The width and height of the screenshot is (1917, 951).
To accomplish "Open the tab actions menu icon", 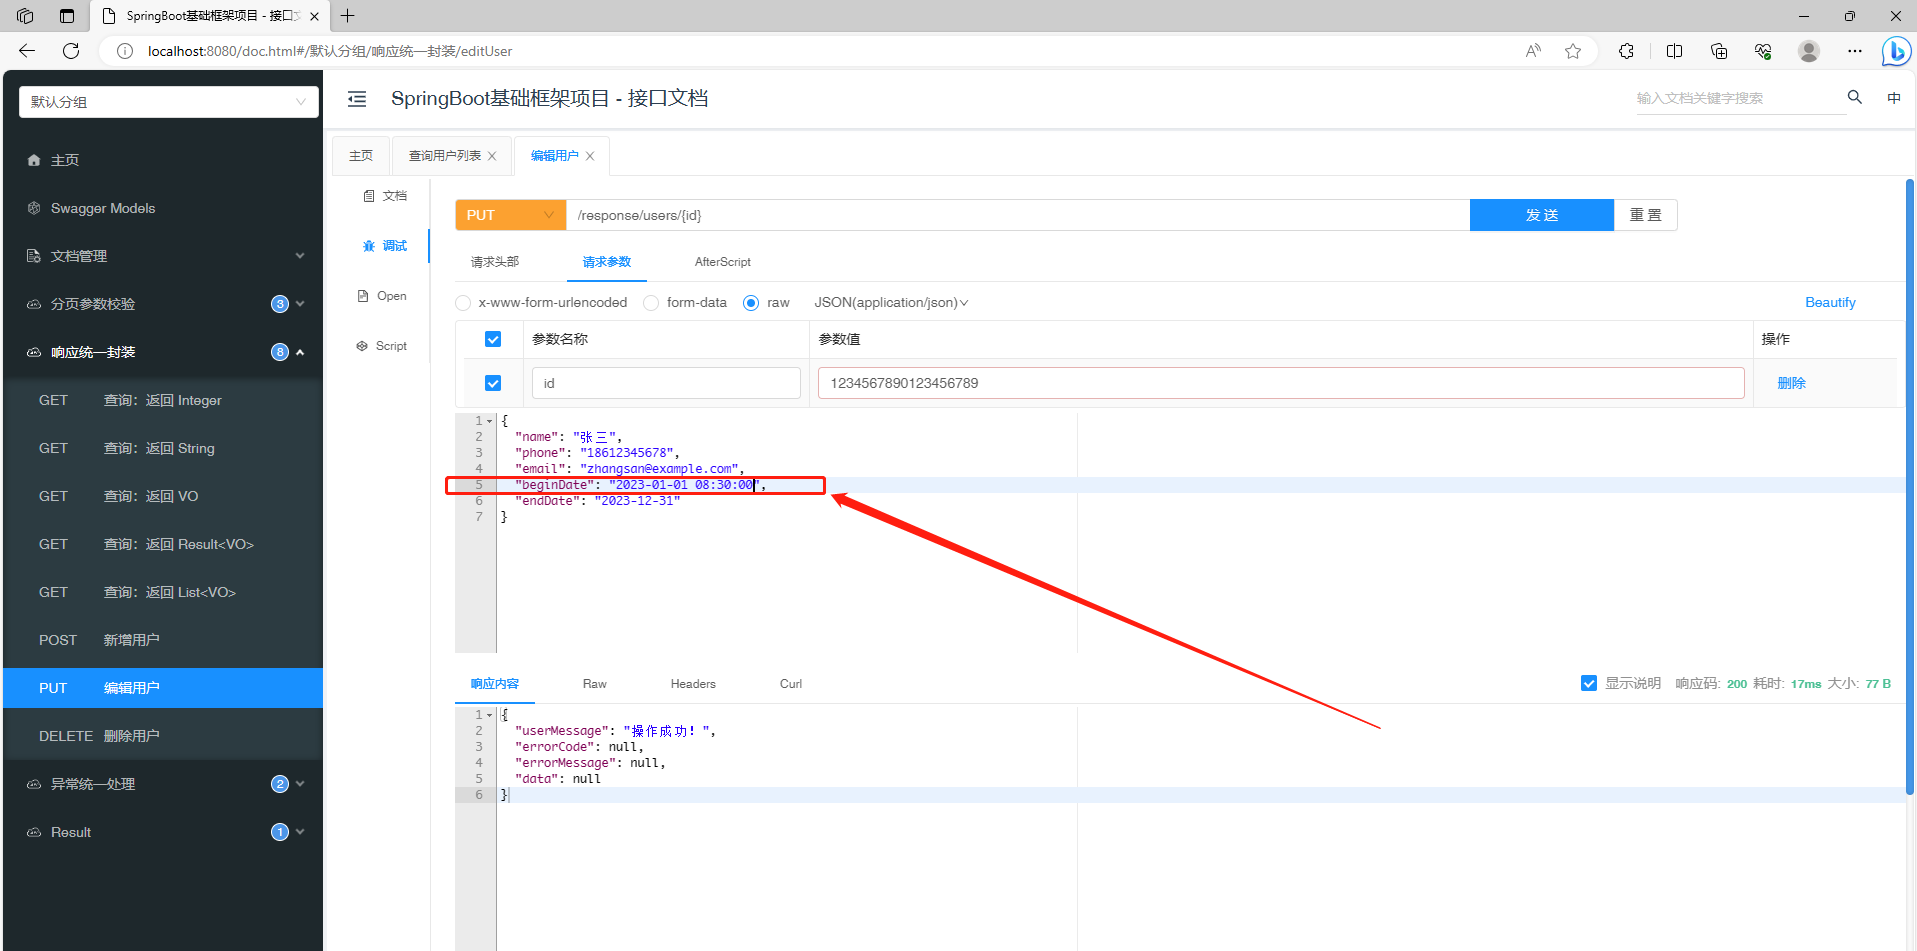I will tap(67, 16).
